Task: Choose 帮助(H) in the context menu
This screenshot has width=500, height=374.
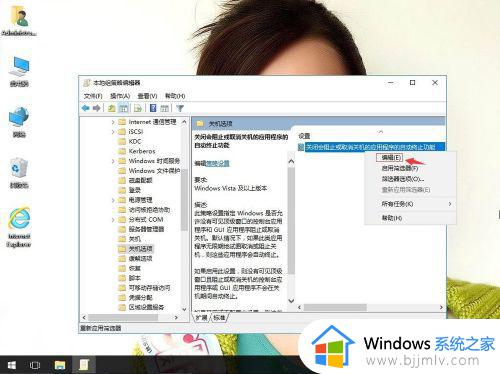Action: point(410,218)
